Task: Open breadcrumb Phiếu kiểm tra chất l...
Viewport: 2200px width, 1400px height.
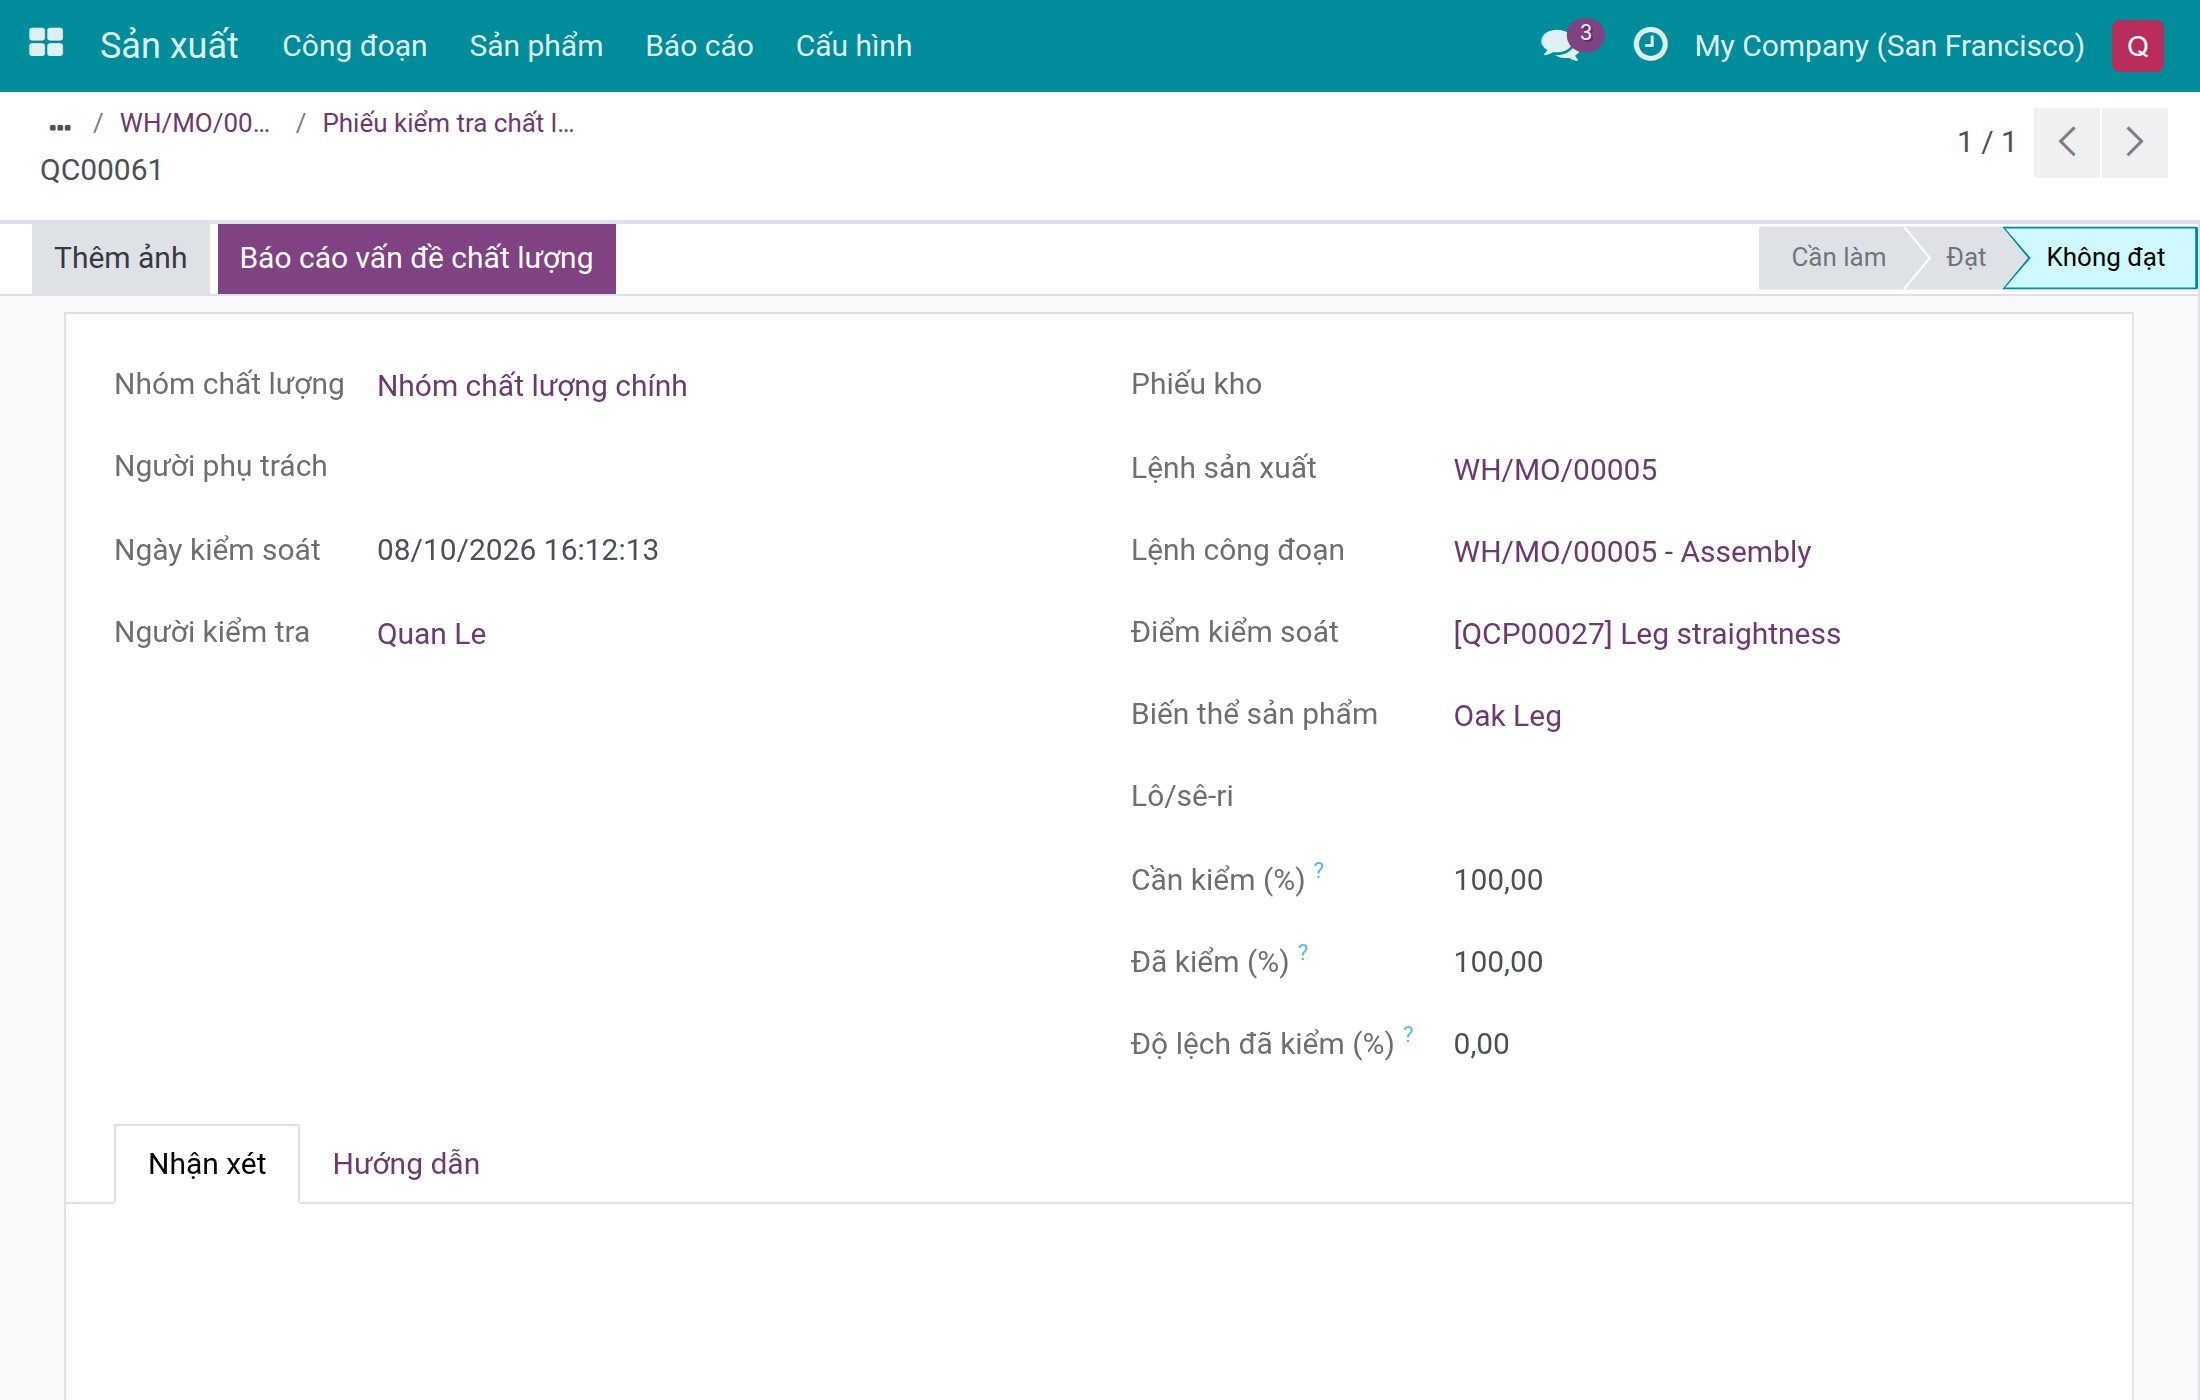Action: pos(448,123)
